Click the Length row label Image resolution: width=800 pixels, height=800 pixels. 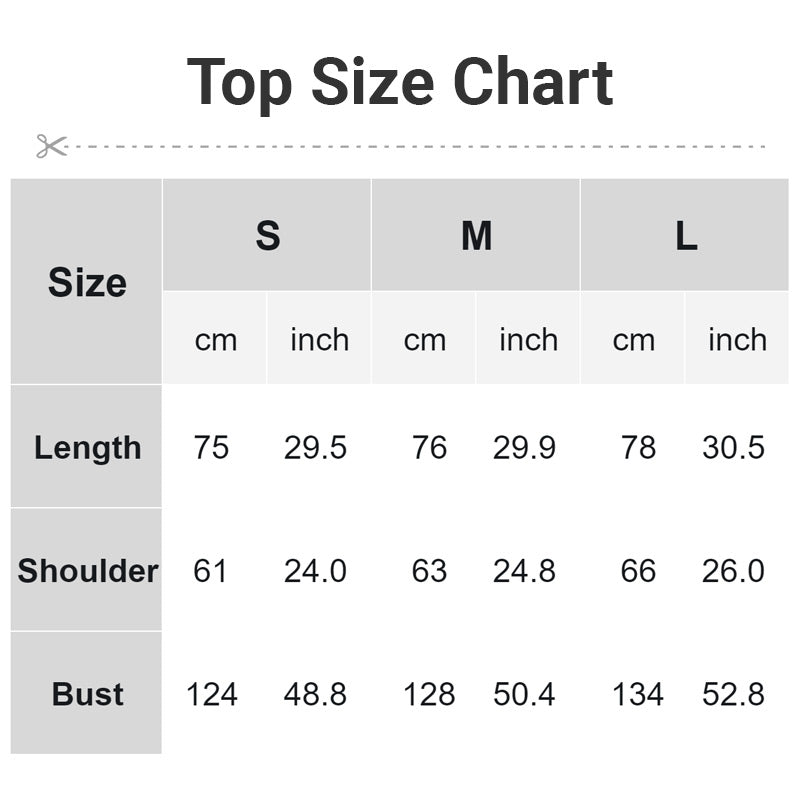click(x=86, y=446)
